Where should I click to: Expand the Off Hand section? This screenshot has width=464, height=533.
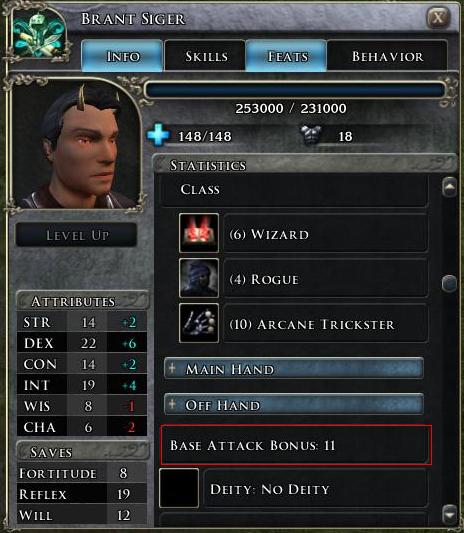(x=294, y=404)
